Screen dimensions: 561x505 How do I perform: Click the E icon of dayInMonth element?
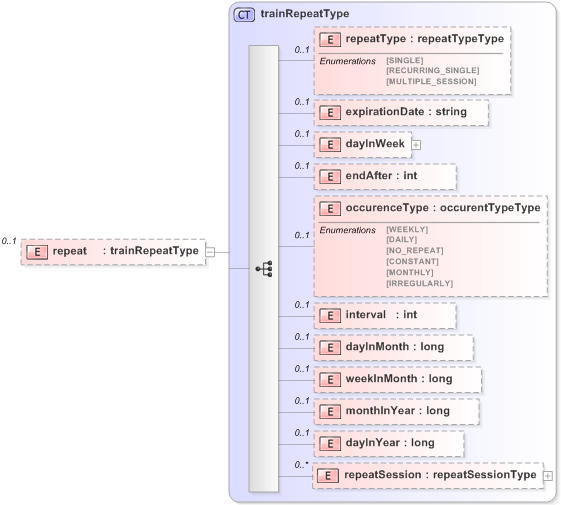pos(330,348)
